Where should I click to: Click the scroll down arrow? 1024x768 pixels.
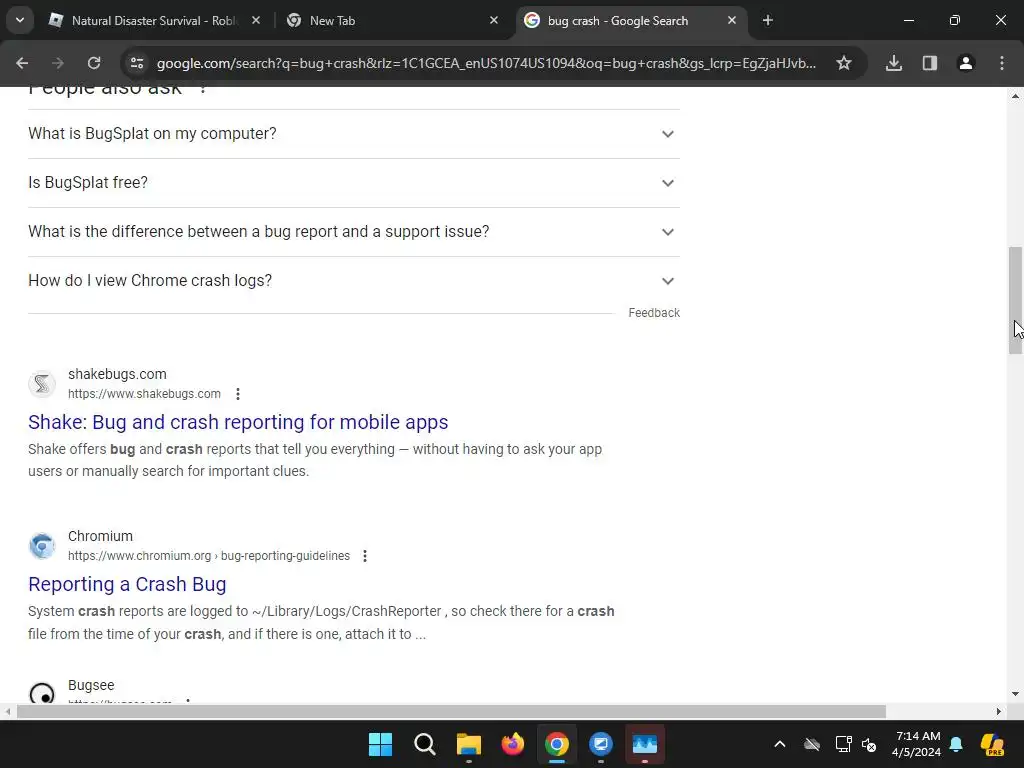point(1015,694)
